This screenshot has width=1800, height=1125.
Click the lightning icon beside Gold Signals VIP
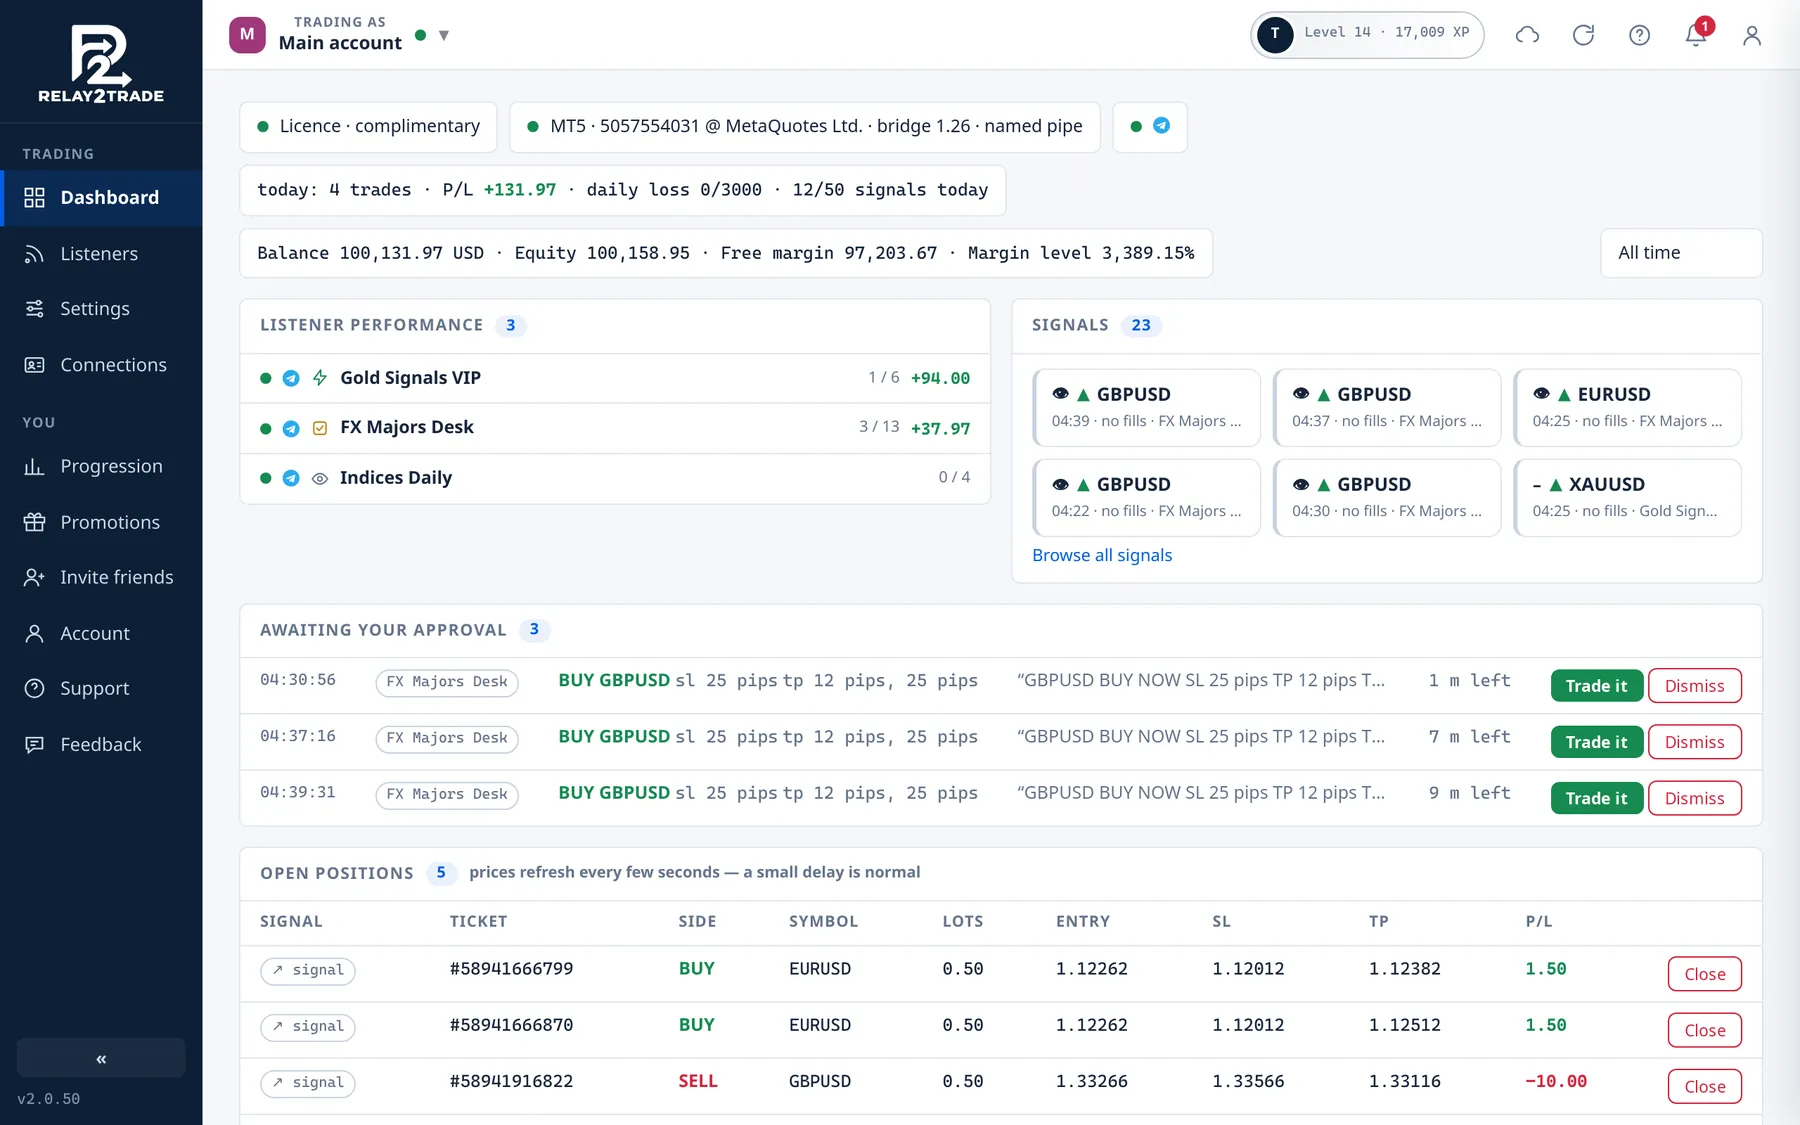point(320,378)
